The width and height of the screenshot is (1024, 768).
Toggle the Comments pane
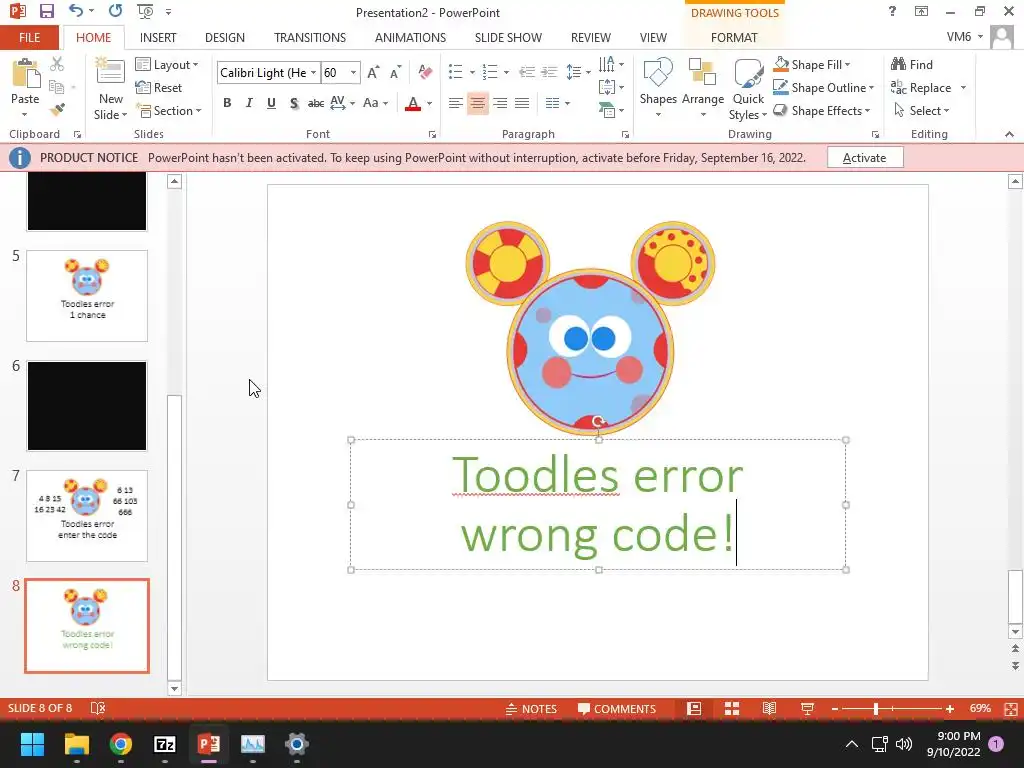pyautogui.click(x=616, y=709)
